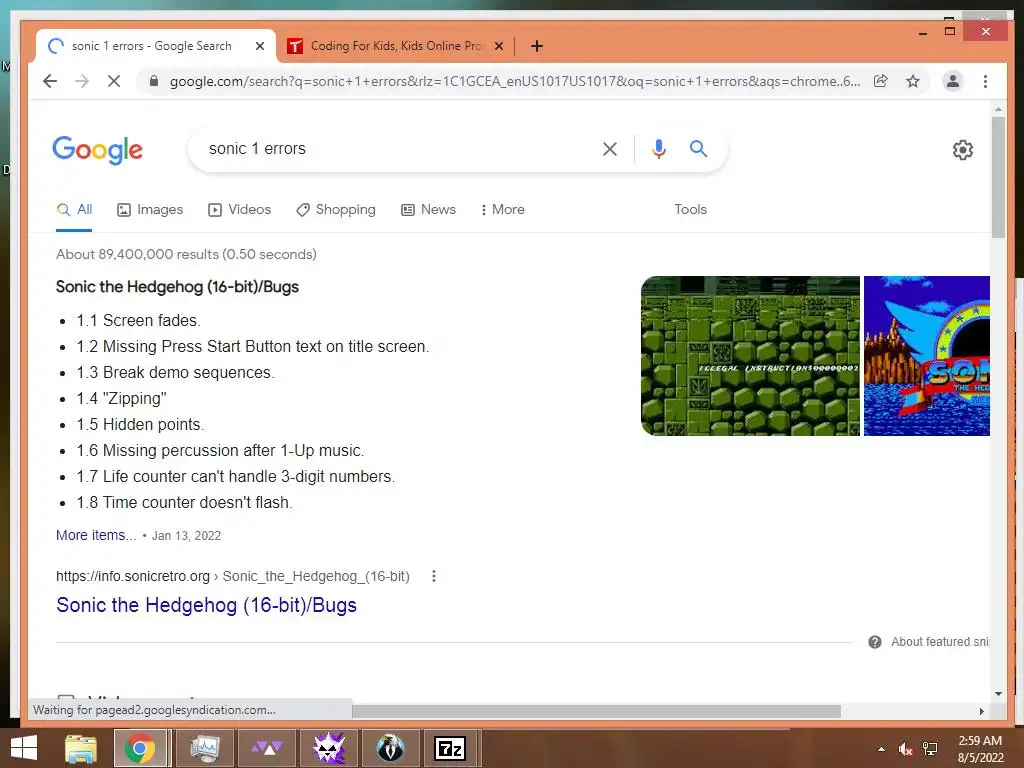Open the Sonic title screen thumbnail

tap(927, 356)
